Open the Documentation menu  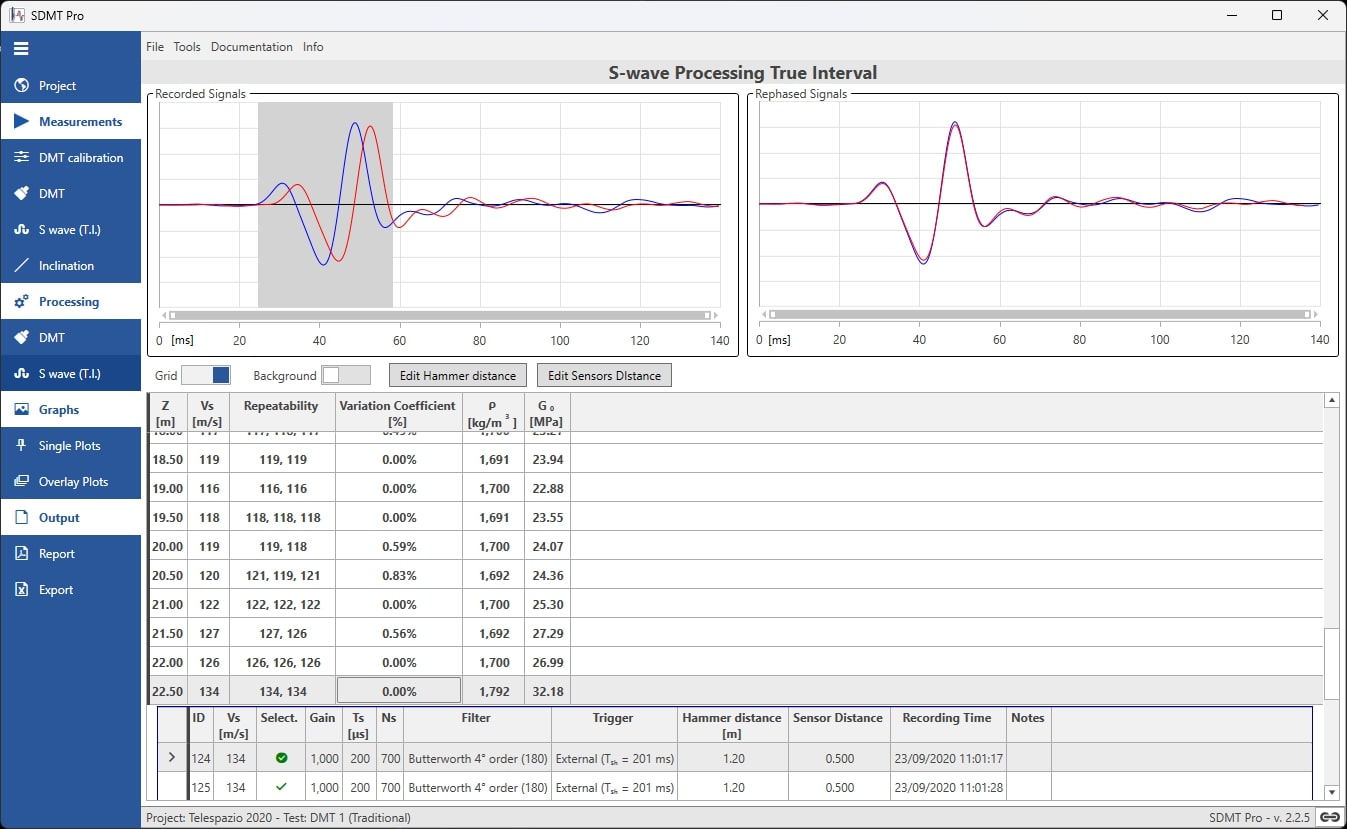point(252,47)
